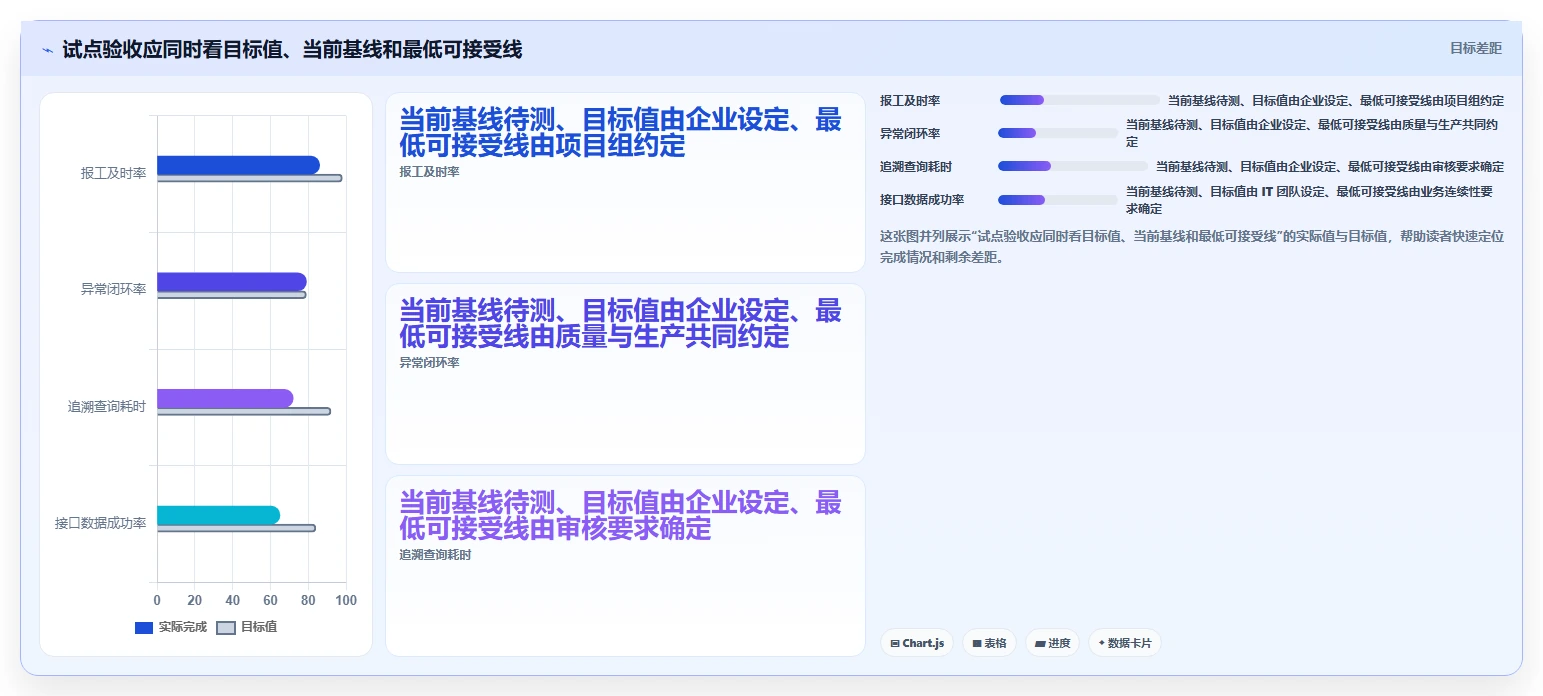Open the card ending 最低可接受线由项目组约定
The image size is (1543, 696).
[x=625, y=182]
